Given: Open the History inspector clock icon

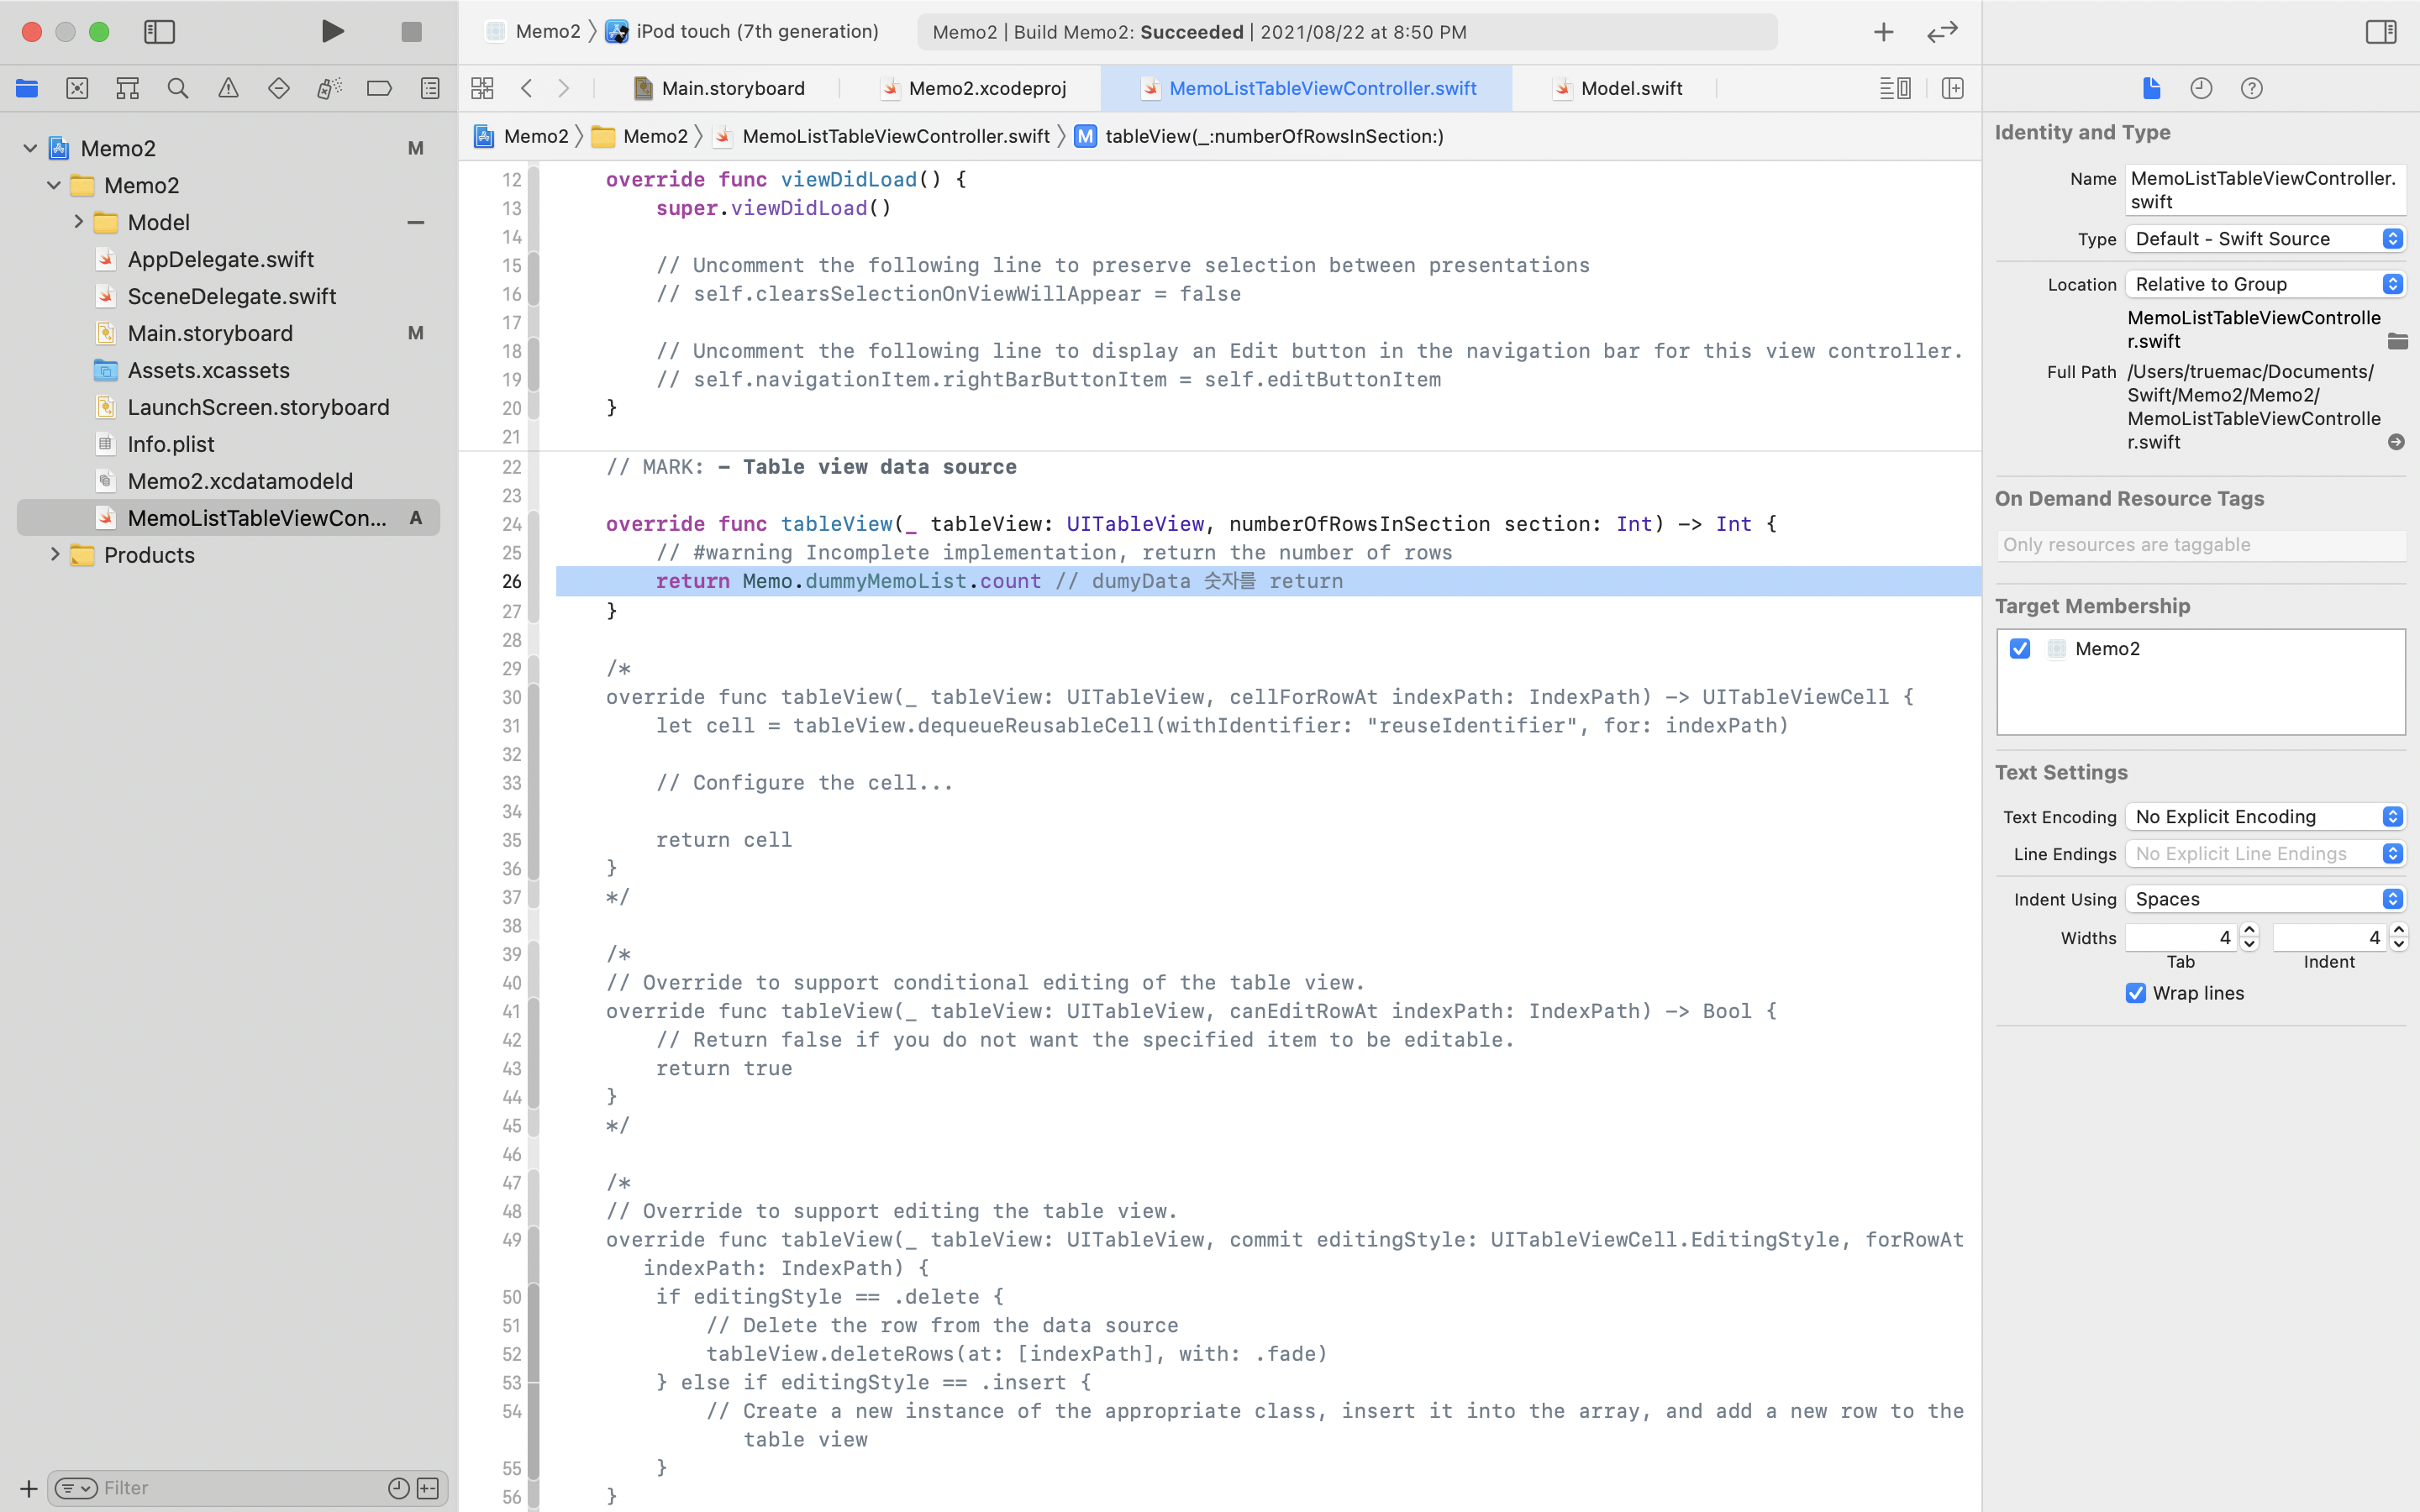Looking at the screenshot, I should pyautogui.click(x=2201, y=88).
